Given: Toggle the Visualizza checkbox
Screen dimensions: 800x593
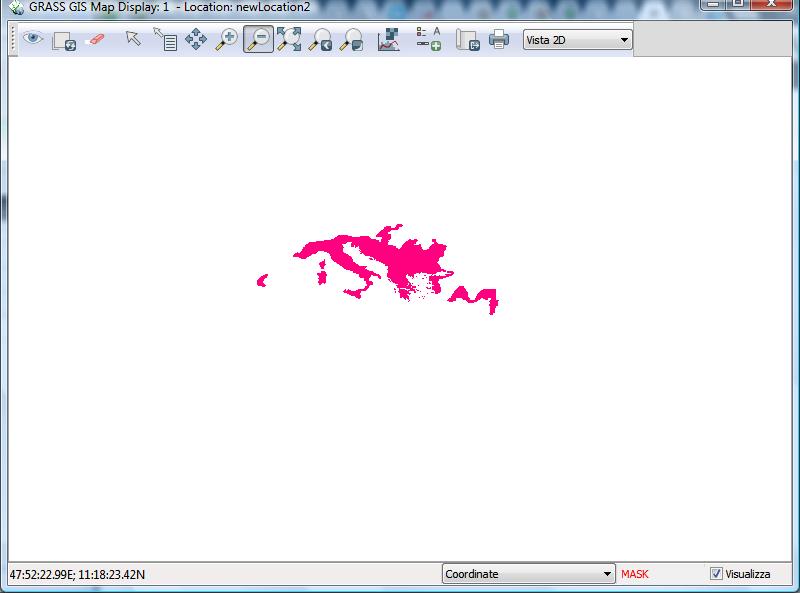Looking at the screenshot, I should [716, 574].
